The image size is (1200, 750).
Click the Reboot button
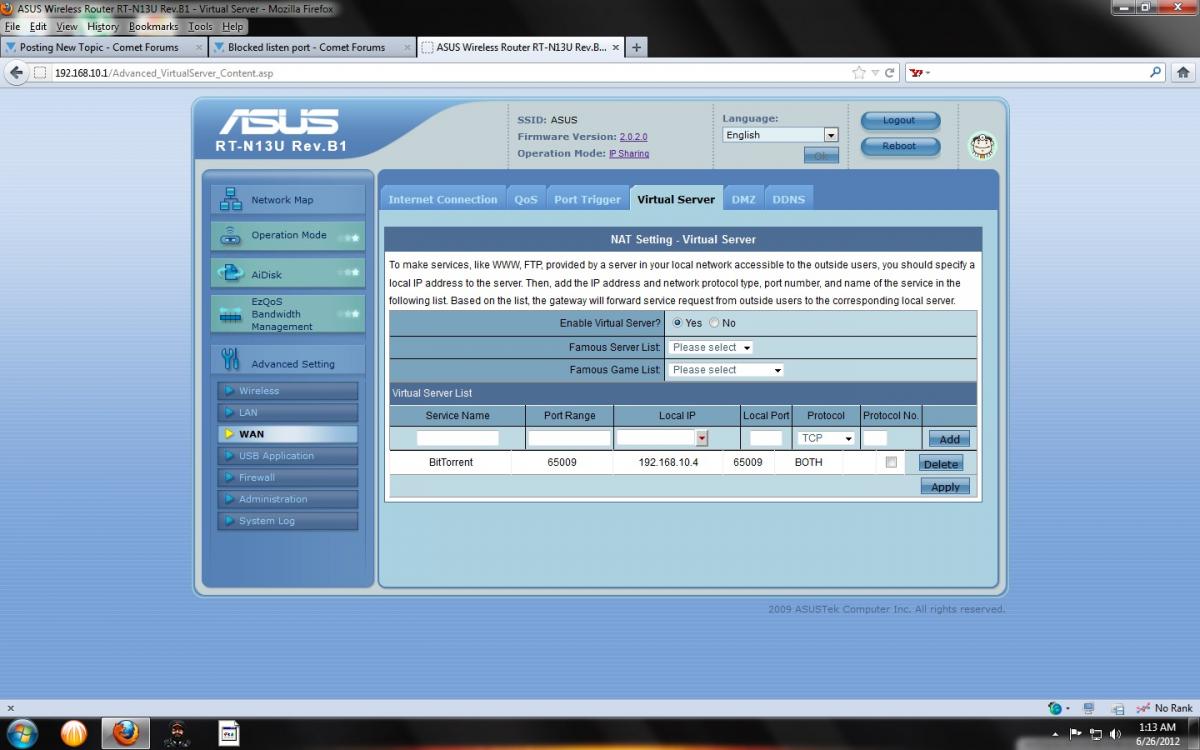(x=899, y=146)
